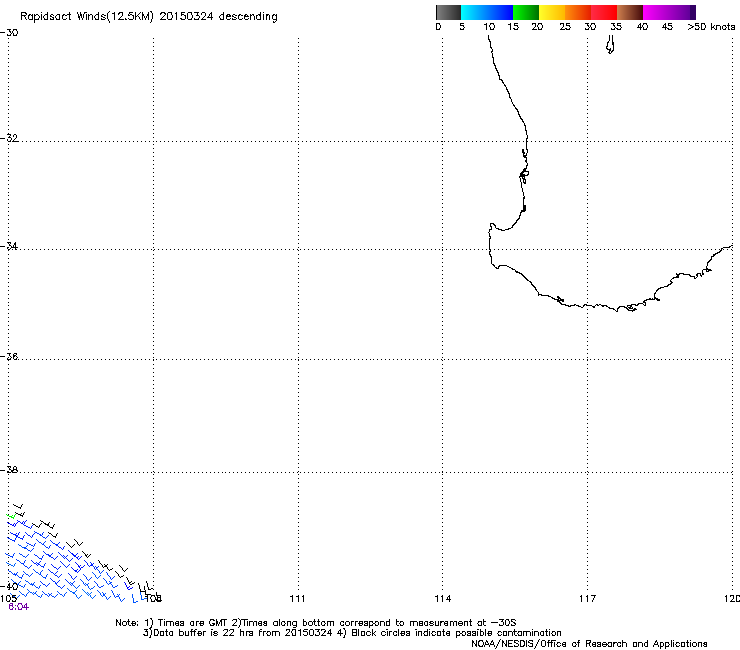
Task: Click the yellow 20-25 knots color segment
Action: (x=552, y=12)
